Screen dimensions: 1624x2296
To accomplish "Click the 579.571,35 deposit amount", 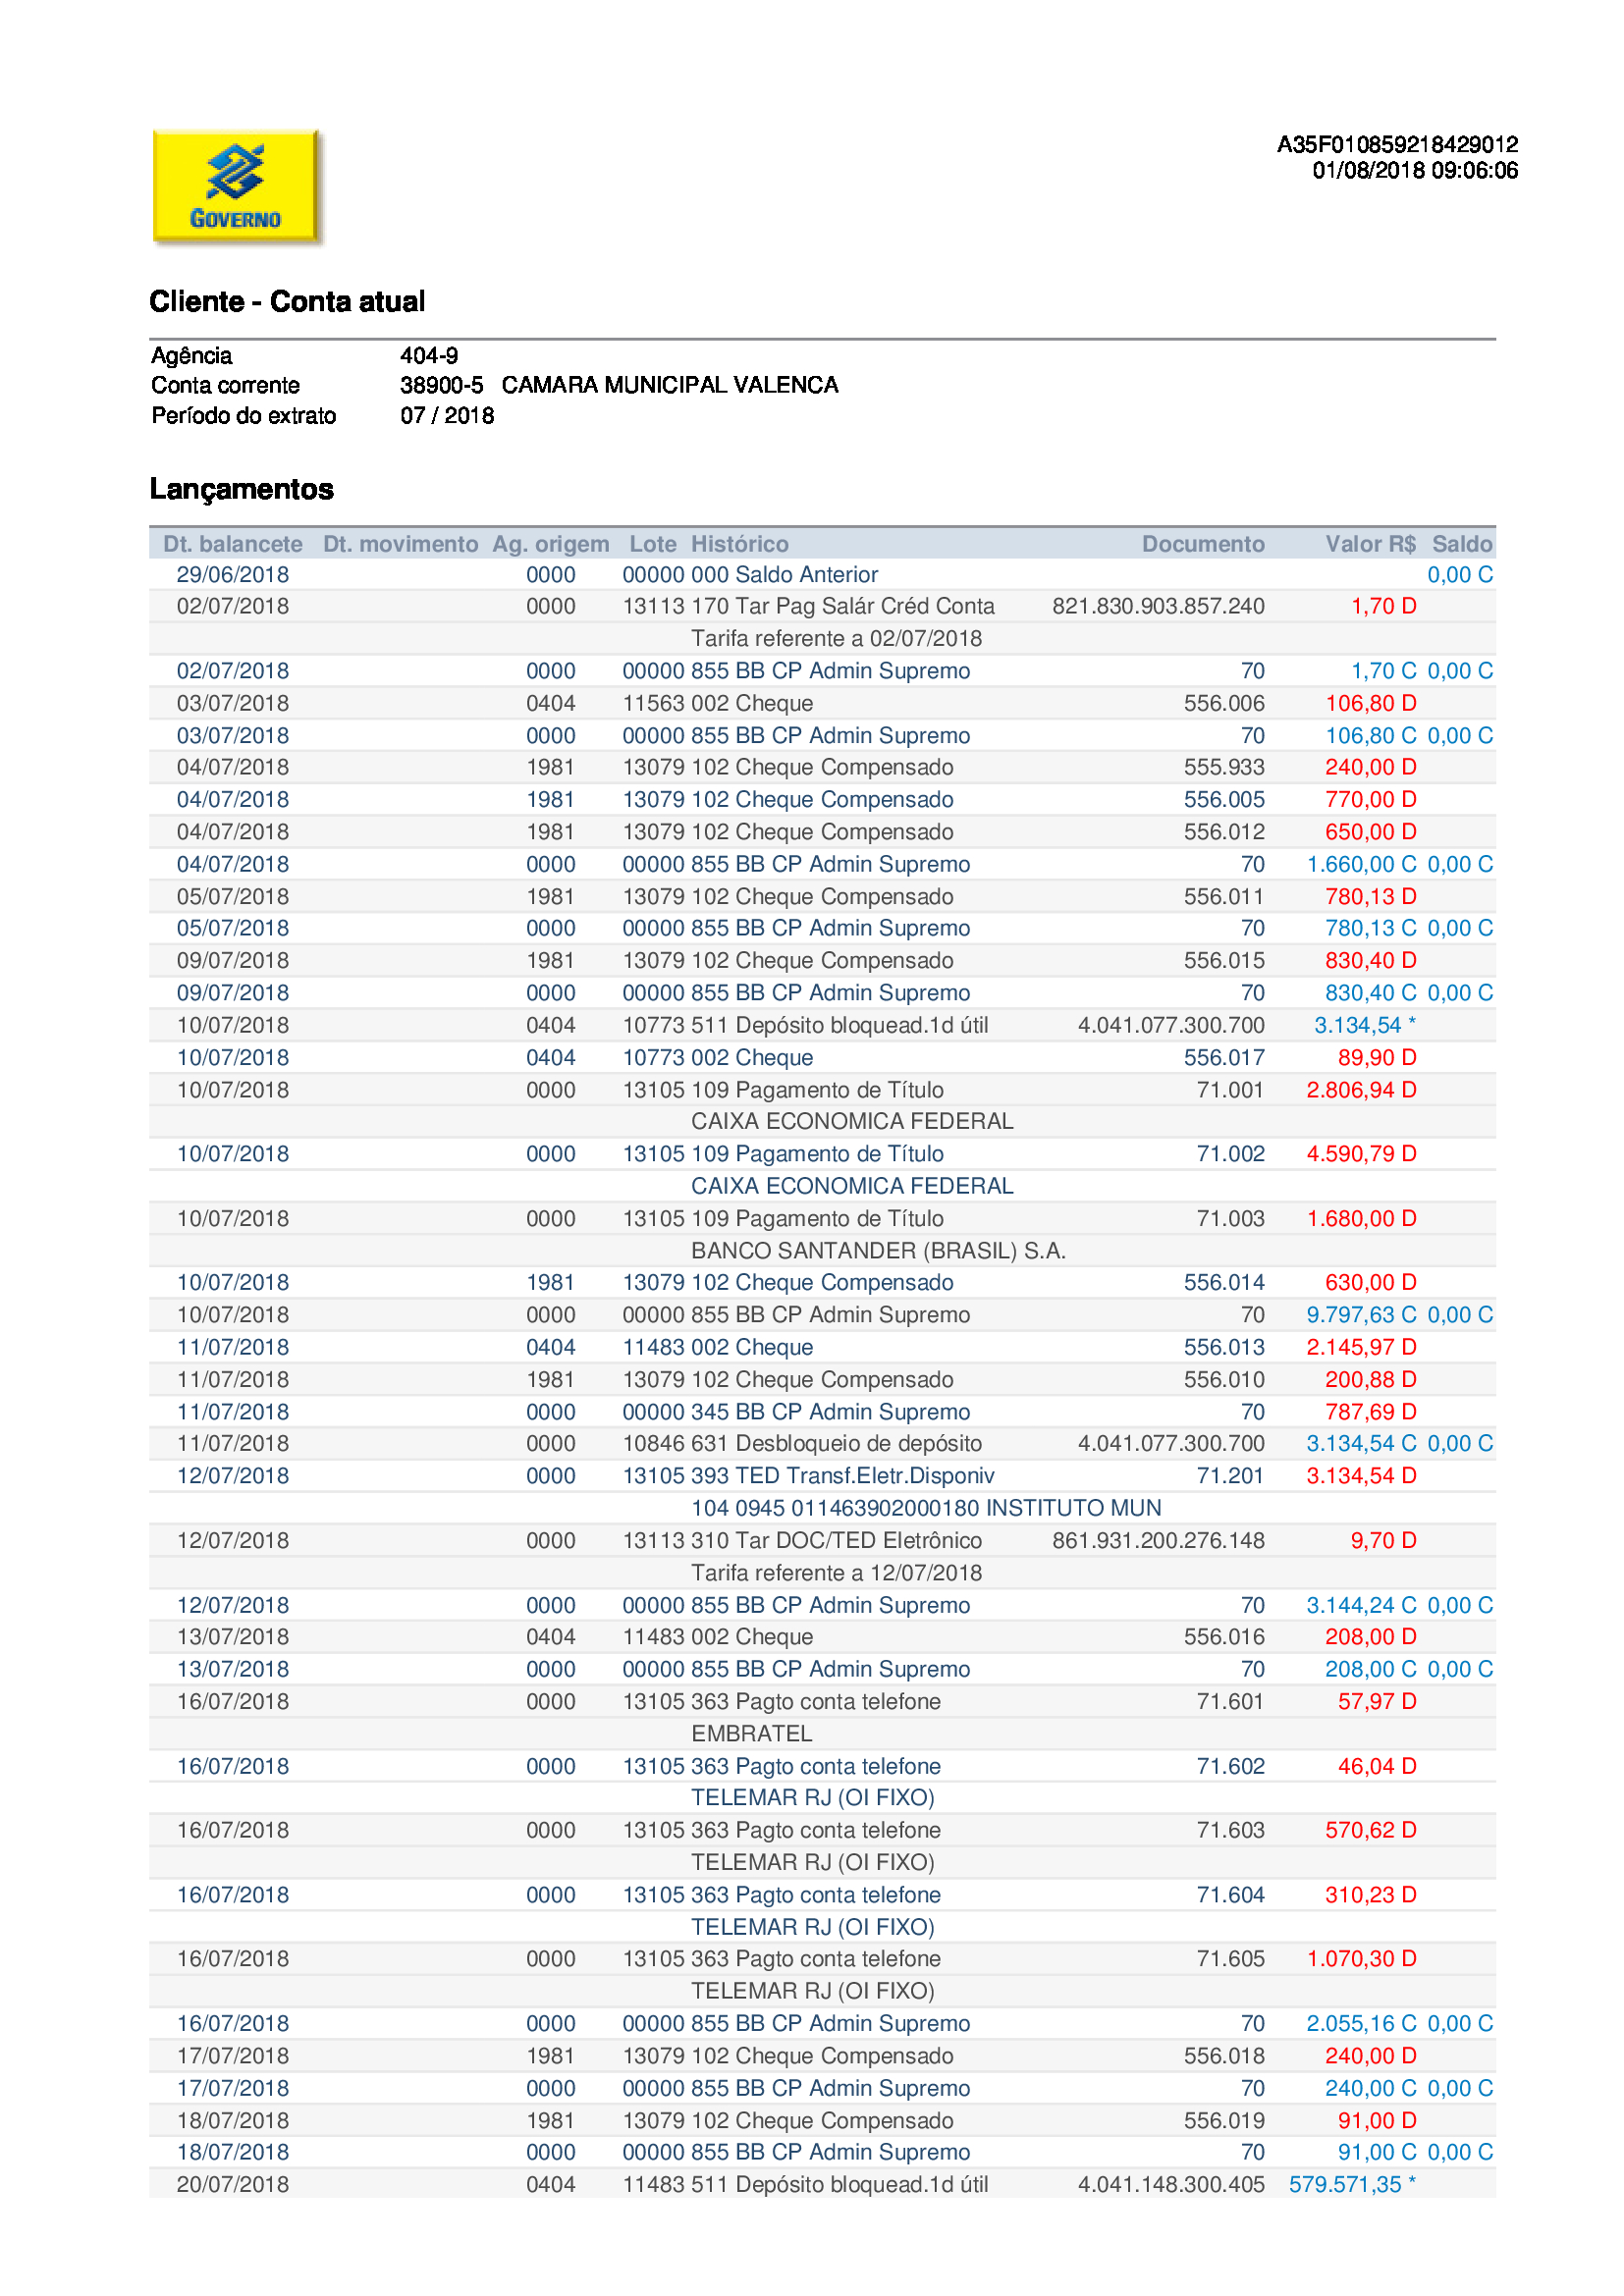I will pyautogui.click(x=1345, y=2184).
